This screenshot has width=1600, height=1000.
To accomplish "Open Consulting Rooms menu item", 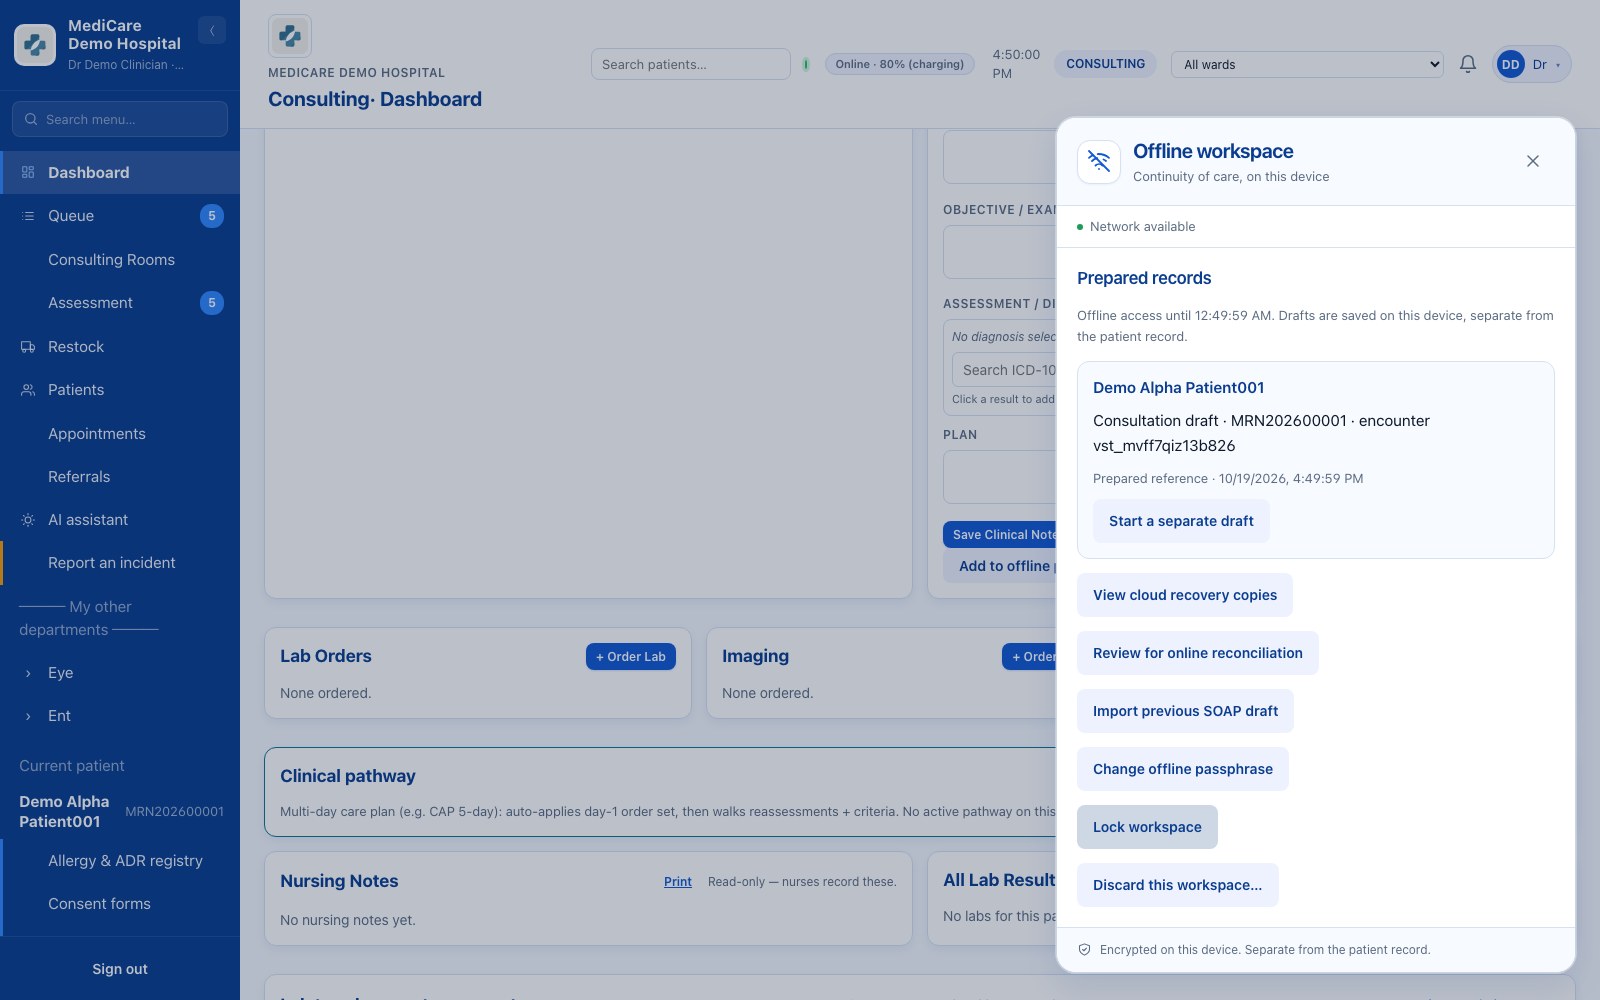I will (x=120, y=260).
